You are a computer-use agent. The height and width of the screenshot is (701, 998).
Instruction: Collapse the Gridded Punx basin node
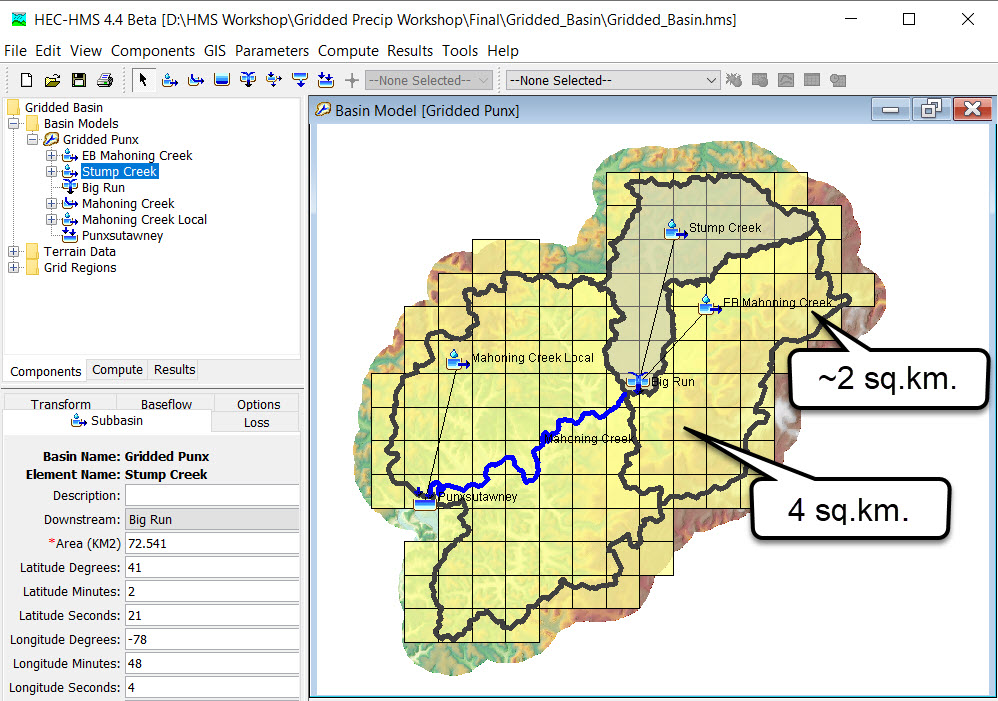(x=32, y=139)
